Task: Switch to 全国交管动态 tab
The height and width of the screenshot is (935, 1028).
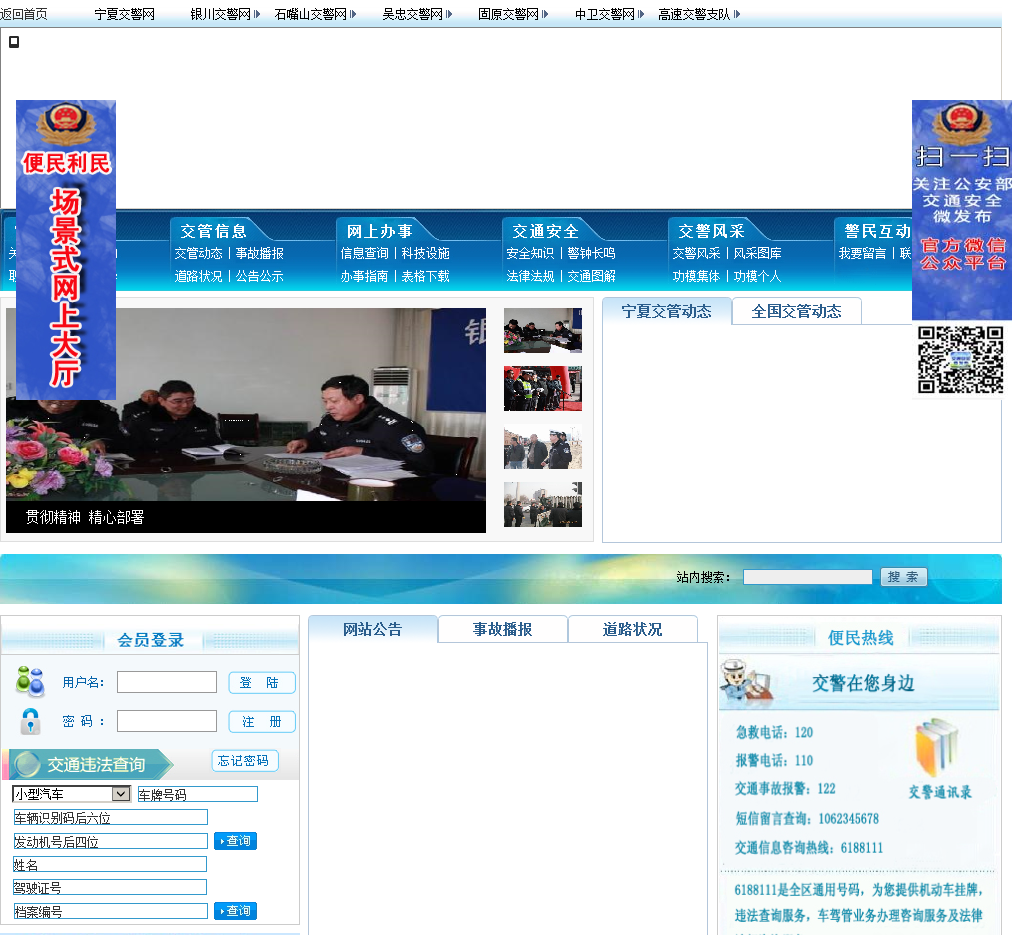Action: [x=796, y=311]
